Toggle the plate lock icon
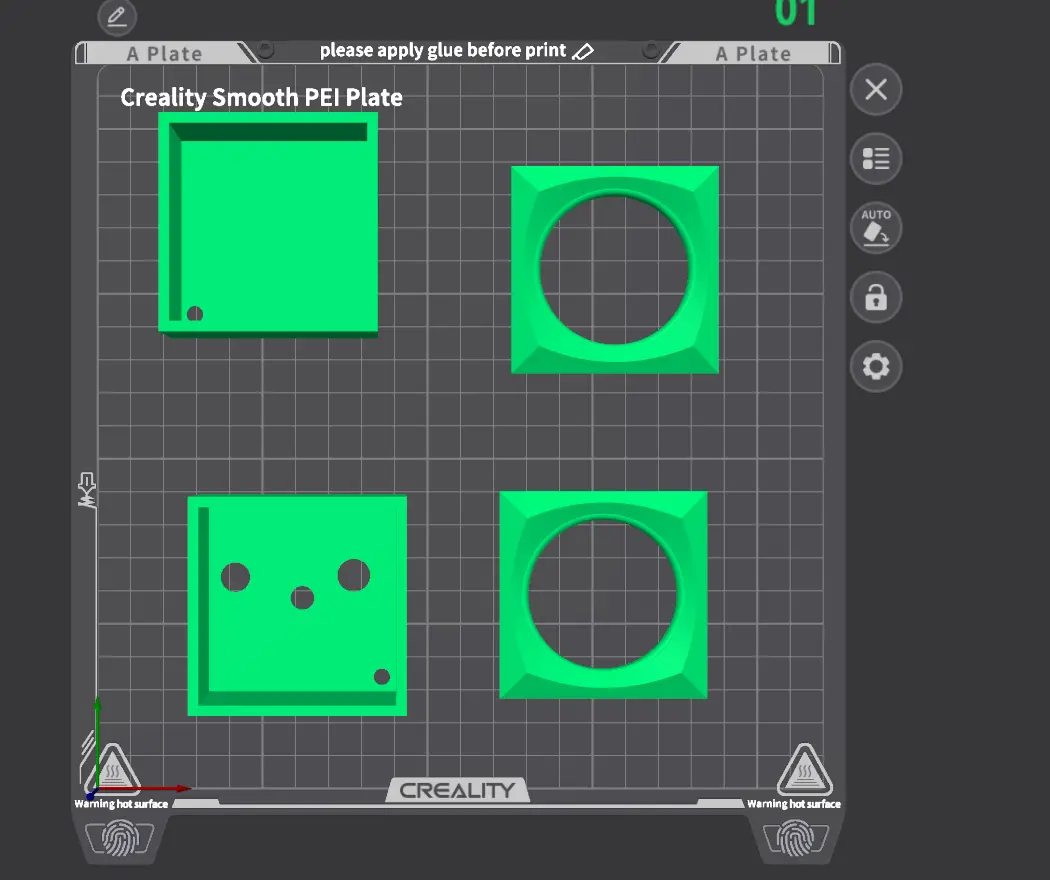1050x880 pixels. [876, 297]
